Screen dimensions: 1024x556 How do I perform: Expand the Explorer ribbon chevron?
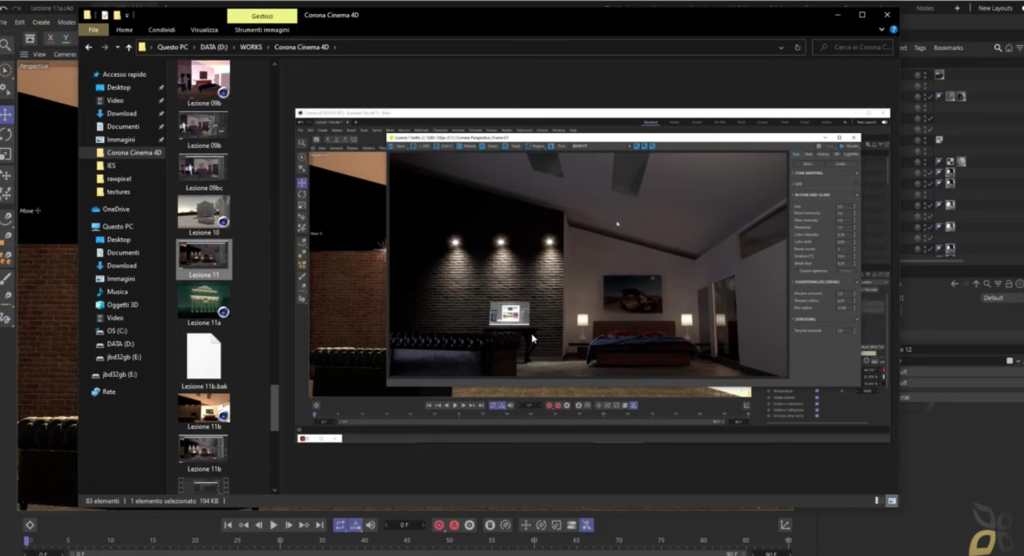point(882,29)
